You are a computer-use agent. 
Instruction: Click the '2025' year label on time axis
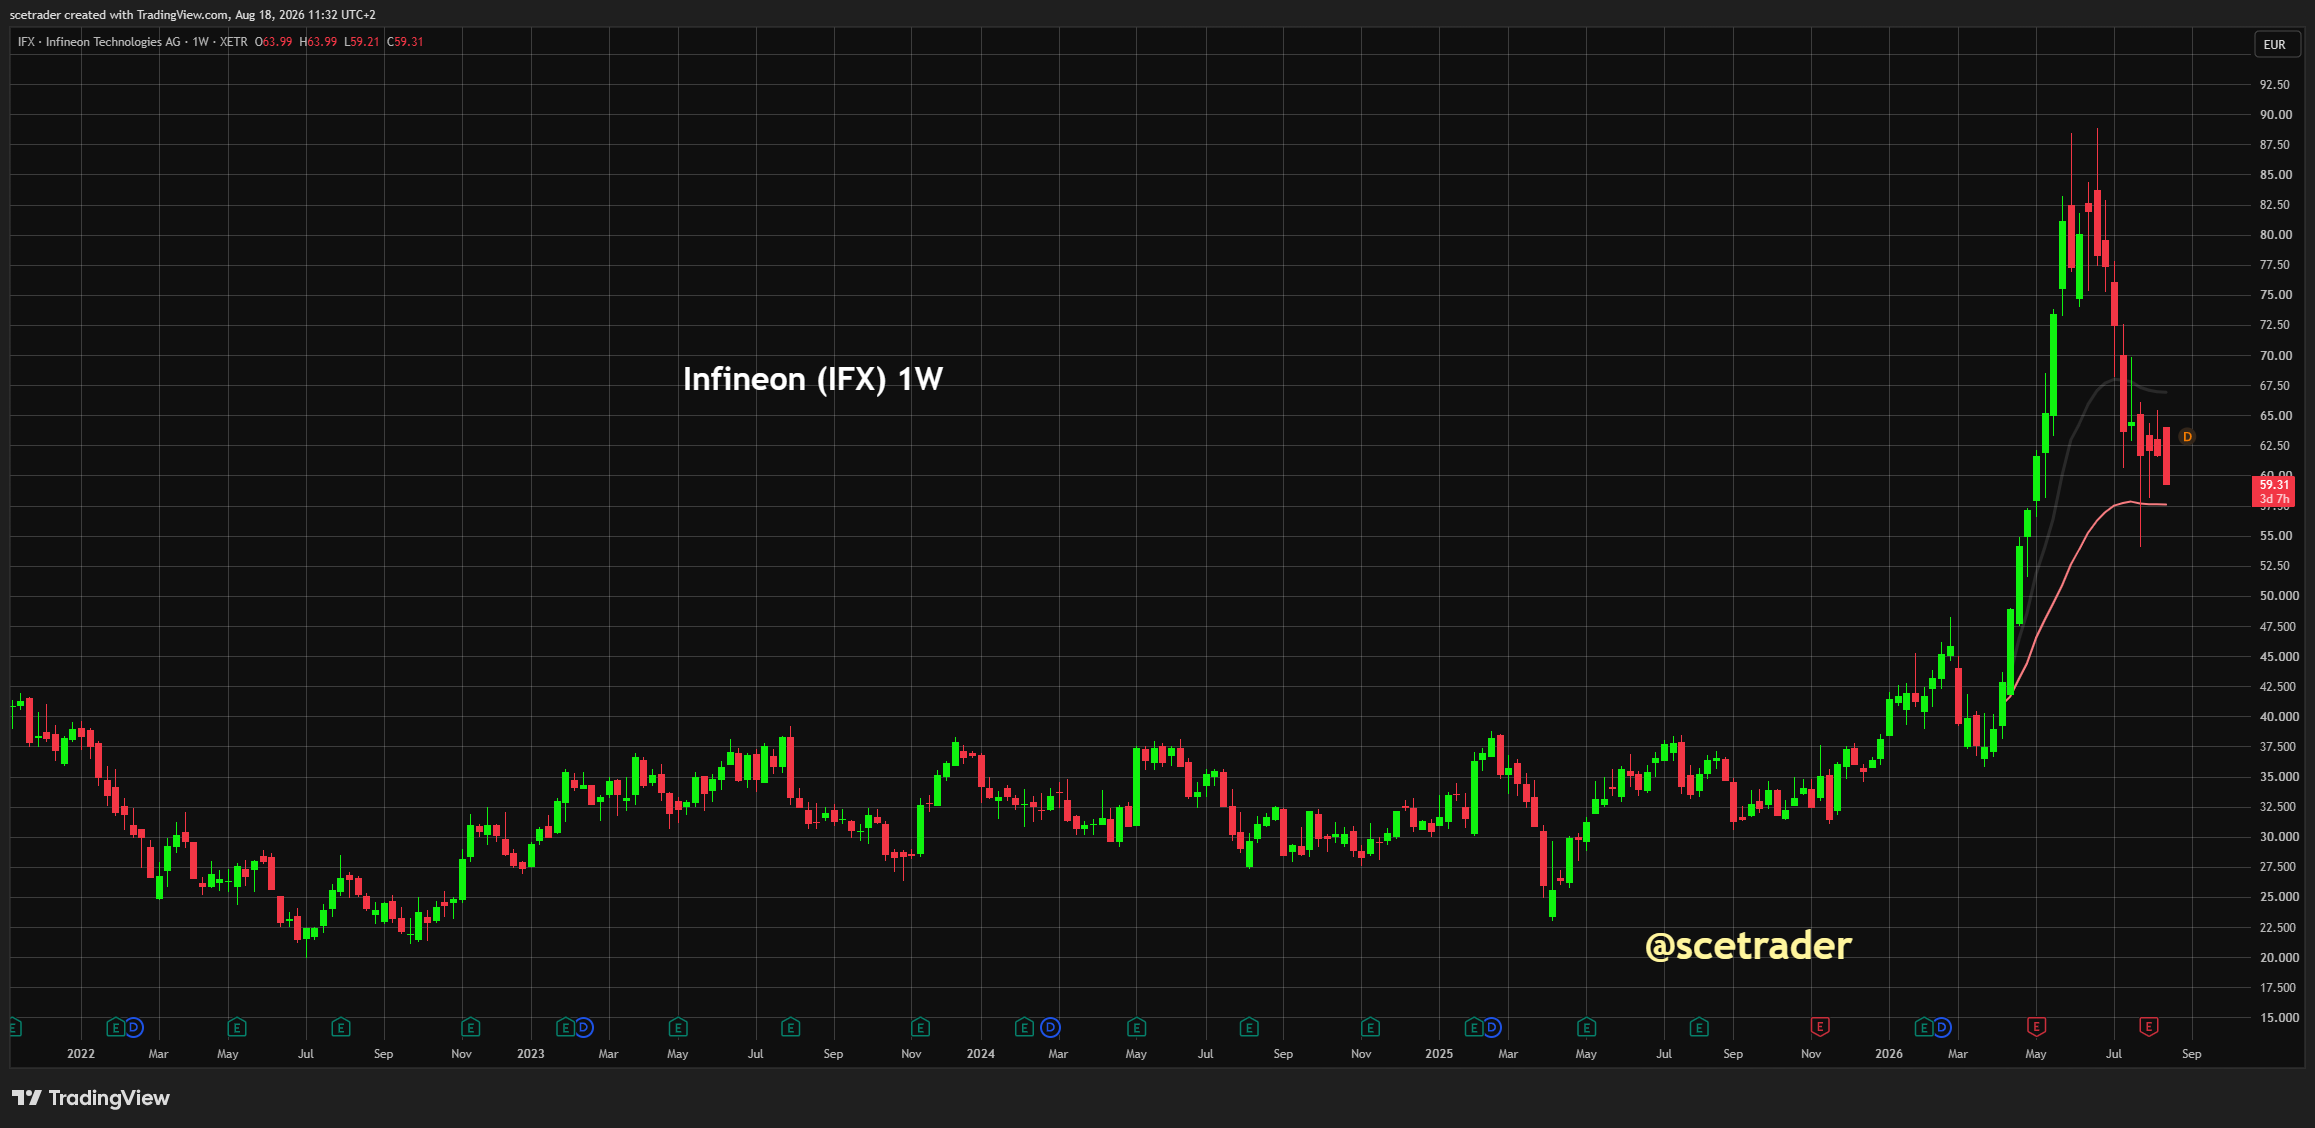pyautogui.click(x=1439, y=1054)
